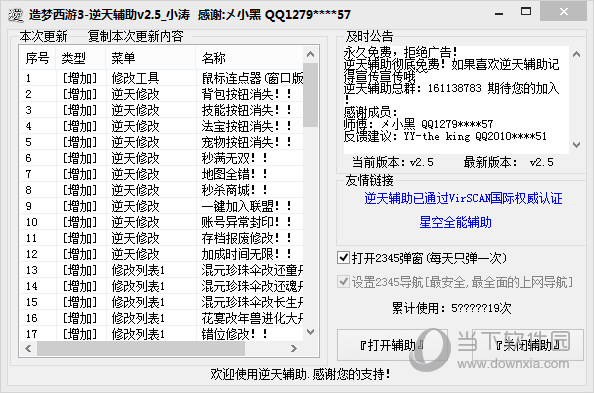The width and height of the screenshot is (594, 393).
Task: Click the 累计使用 usage count text
Action: [x=452, y=308]
